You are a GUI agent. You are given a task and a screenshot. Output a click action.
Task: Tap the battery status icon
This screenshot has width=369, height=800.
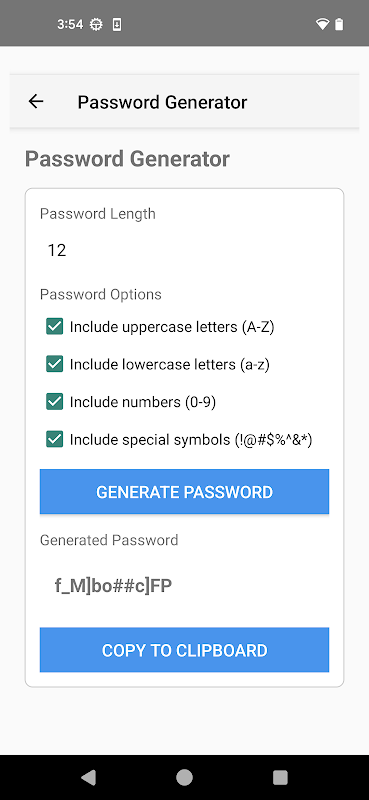point(339,24)
